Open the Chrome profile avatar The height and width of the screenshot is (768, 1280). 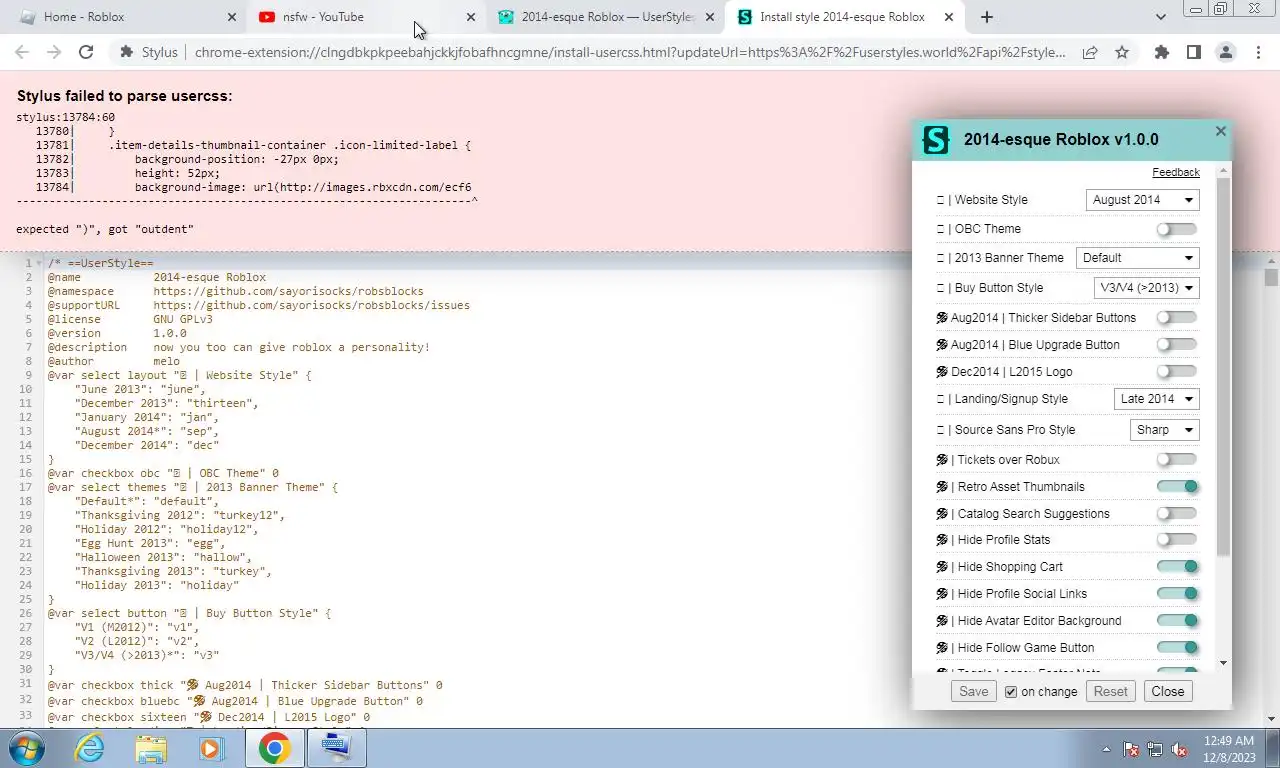pyautogui.click(x=1226, y=53)
